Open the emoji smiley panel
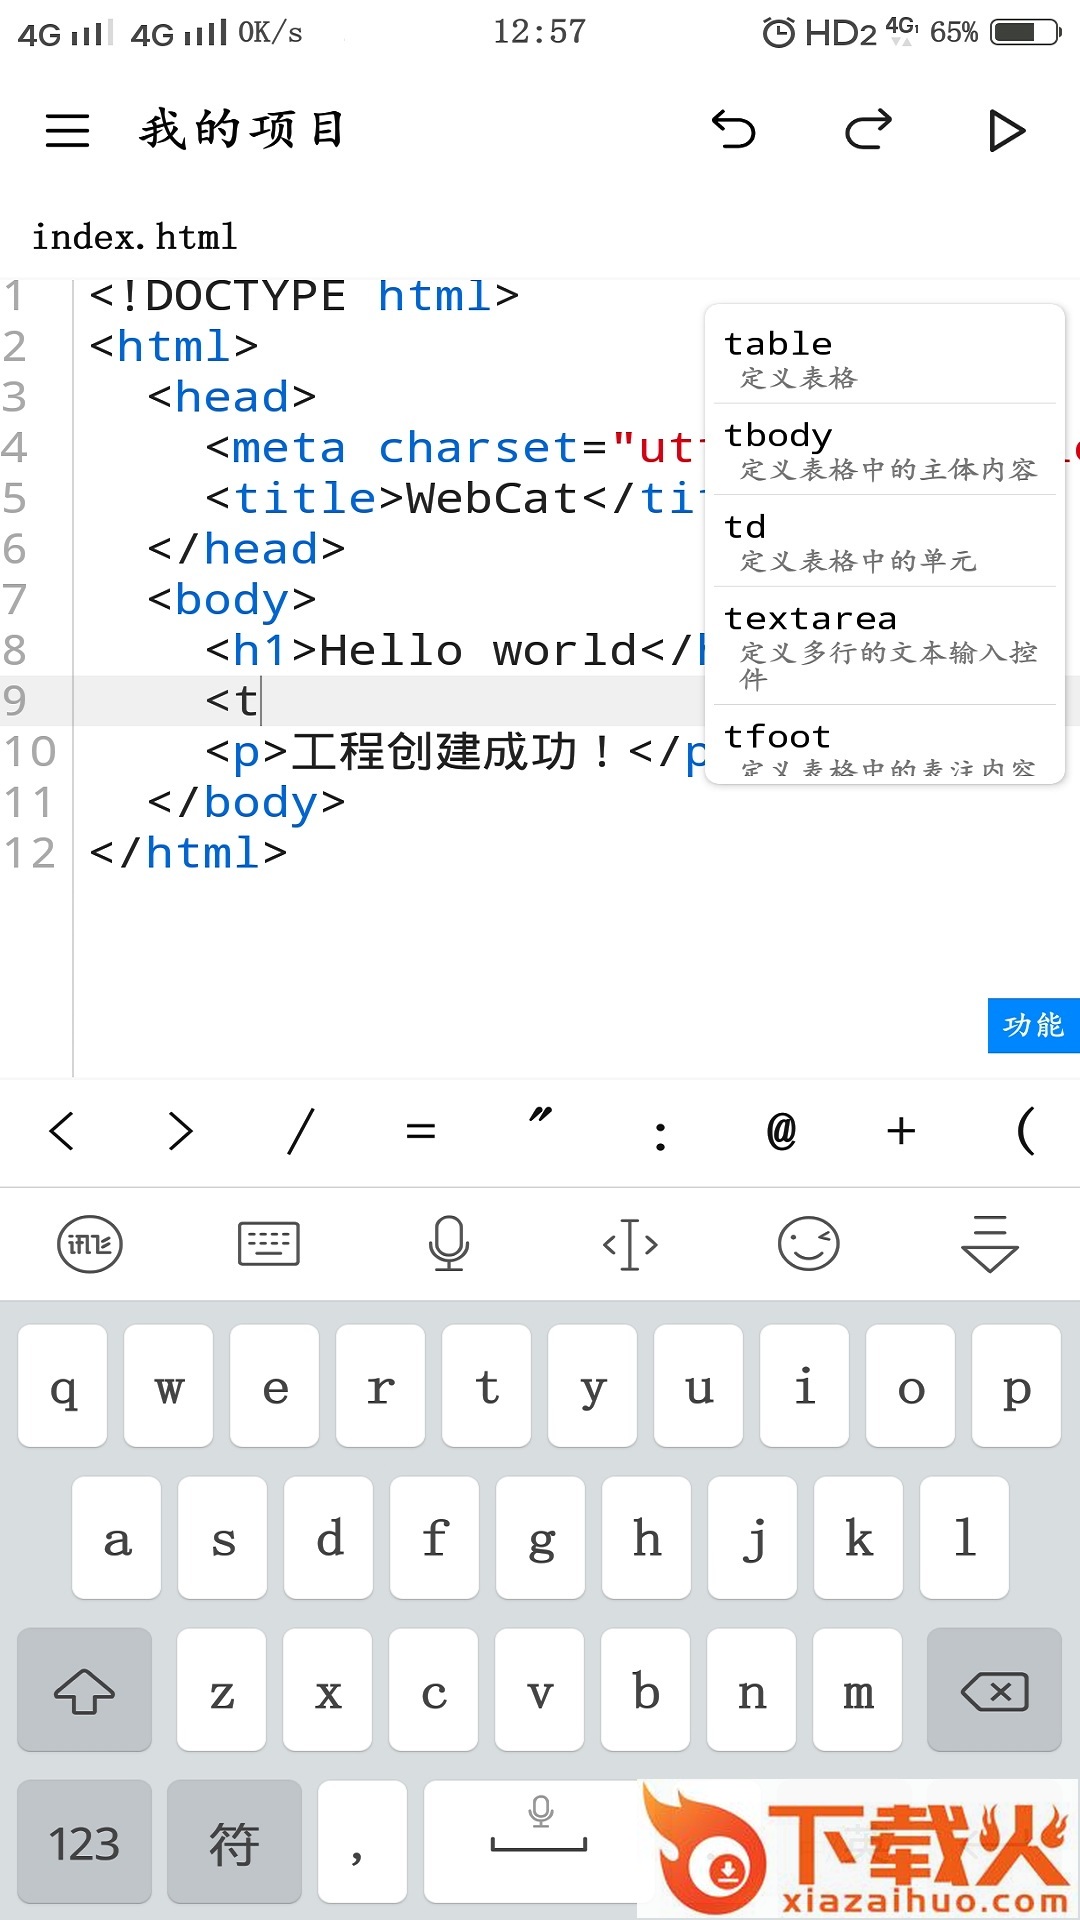The height and width of the screenshot is (1920, 1080). point(809,1245)
